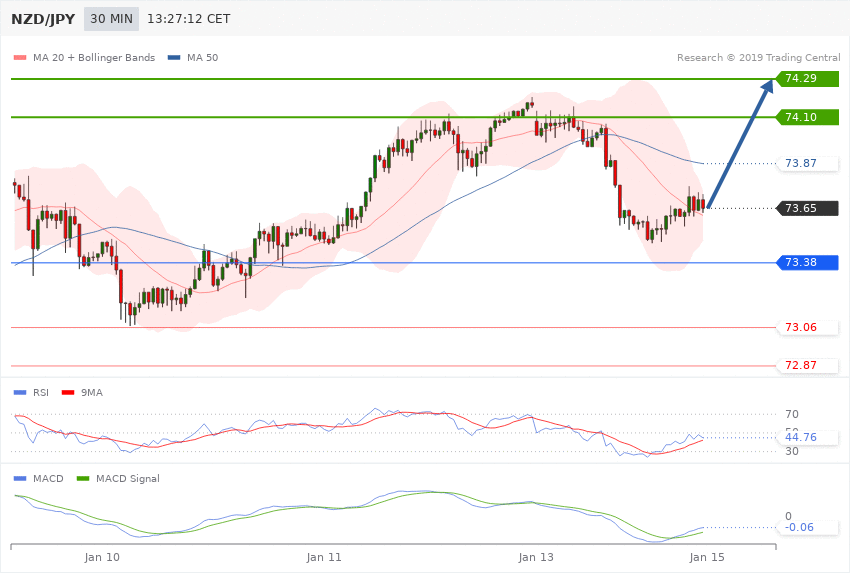The height and width of the screenshot is (576, 850).
Task: Click the RSI 70 level label
Action: click(x=791, y=415)
